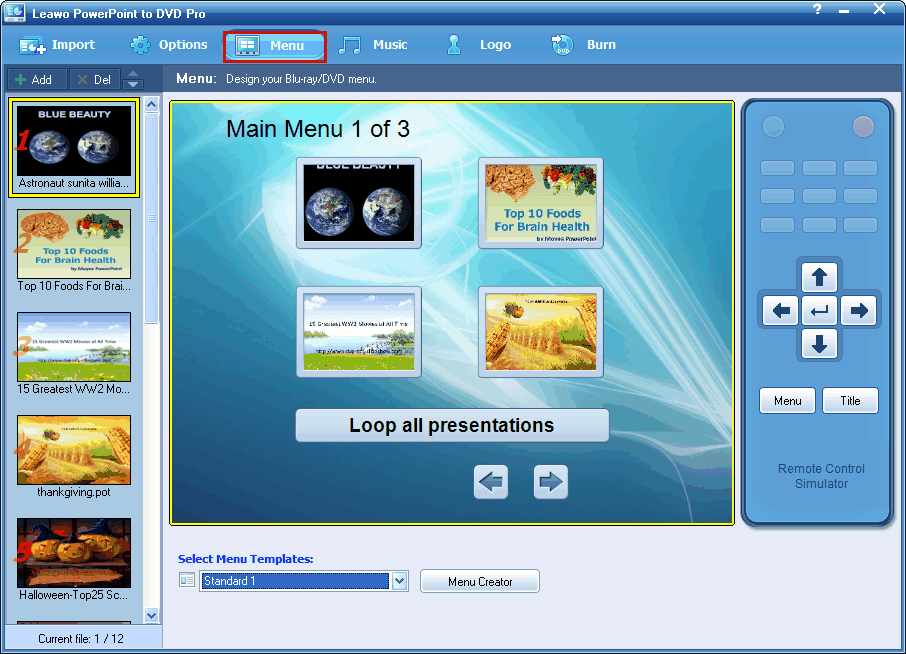This screenshot has height=654, width=906.
Task: Add a new presentation file
Action: (x=35, y=79)
